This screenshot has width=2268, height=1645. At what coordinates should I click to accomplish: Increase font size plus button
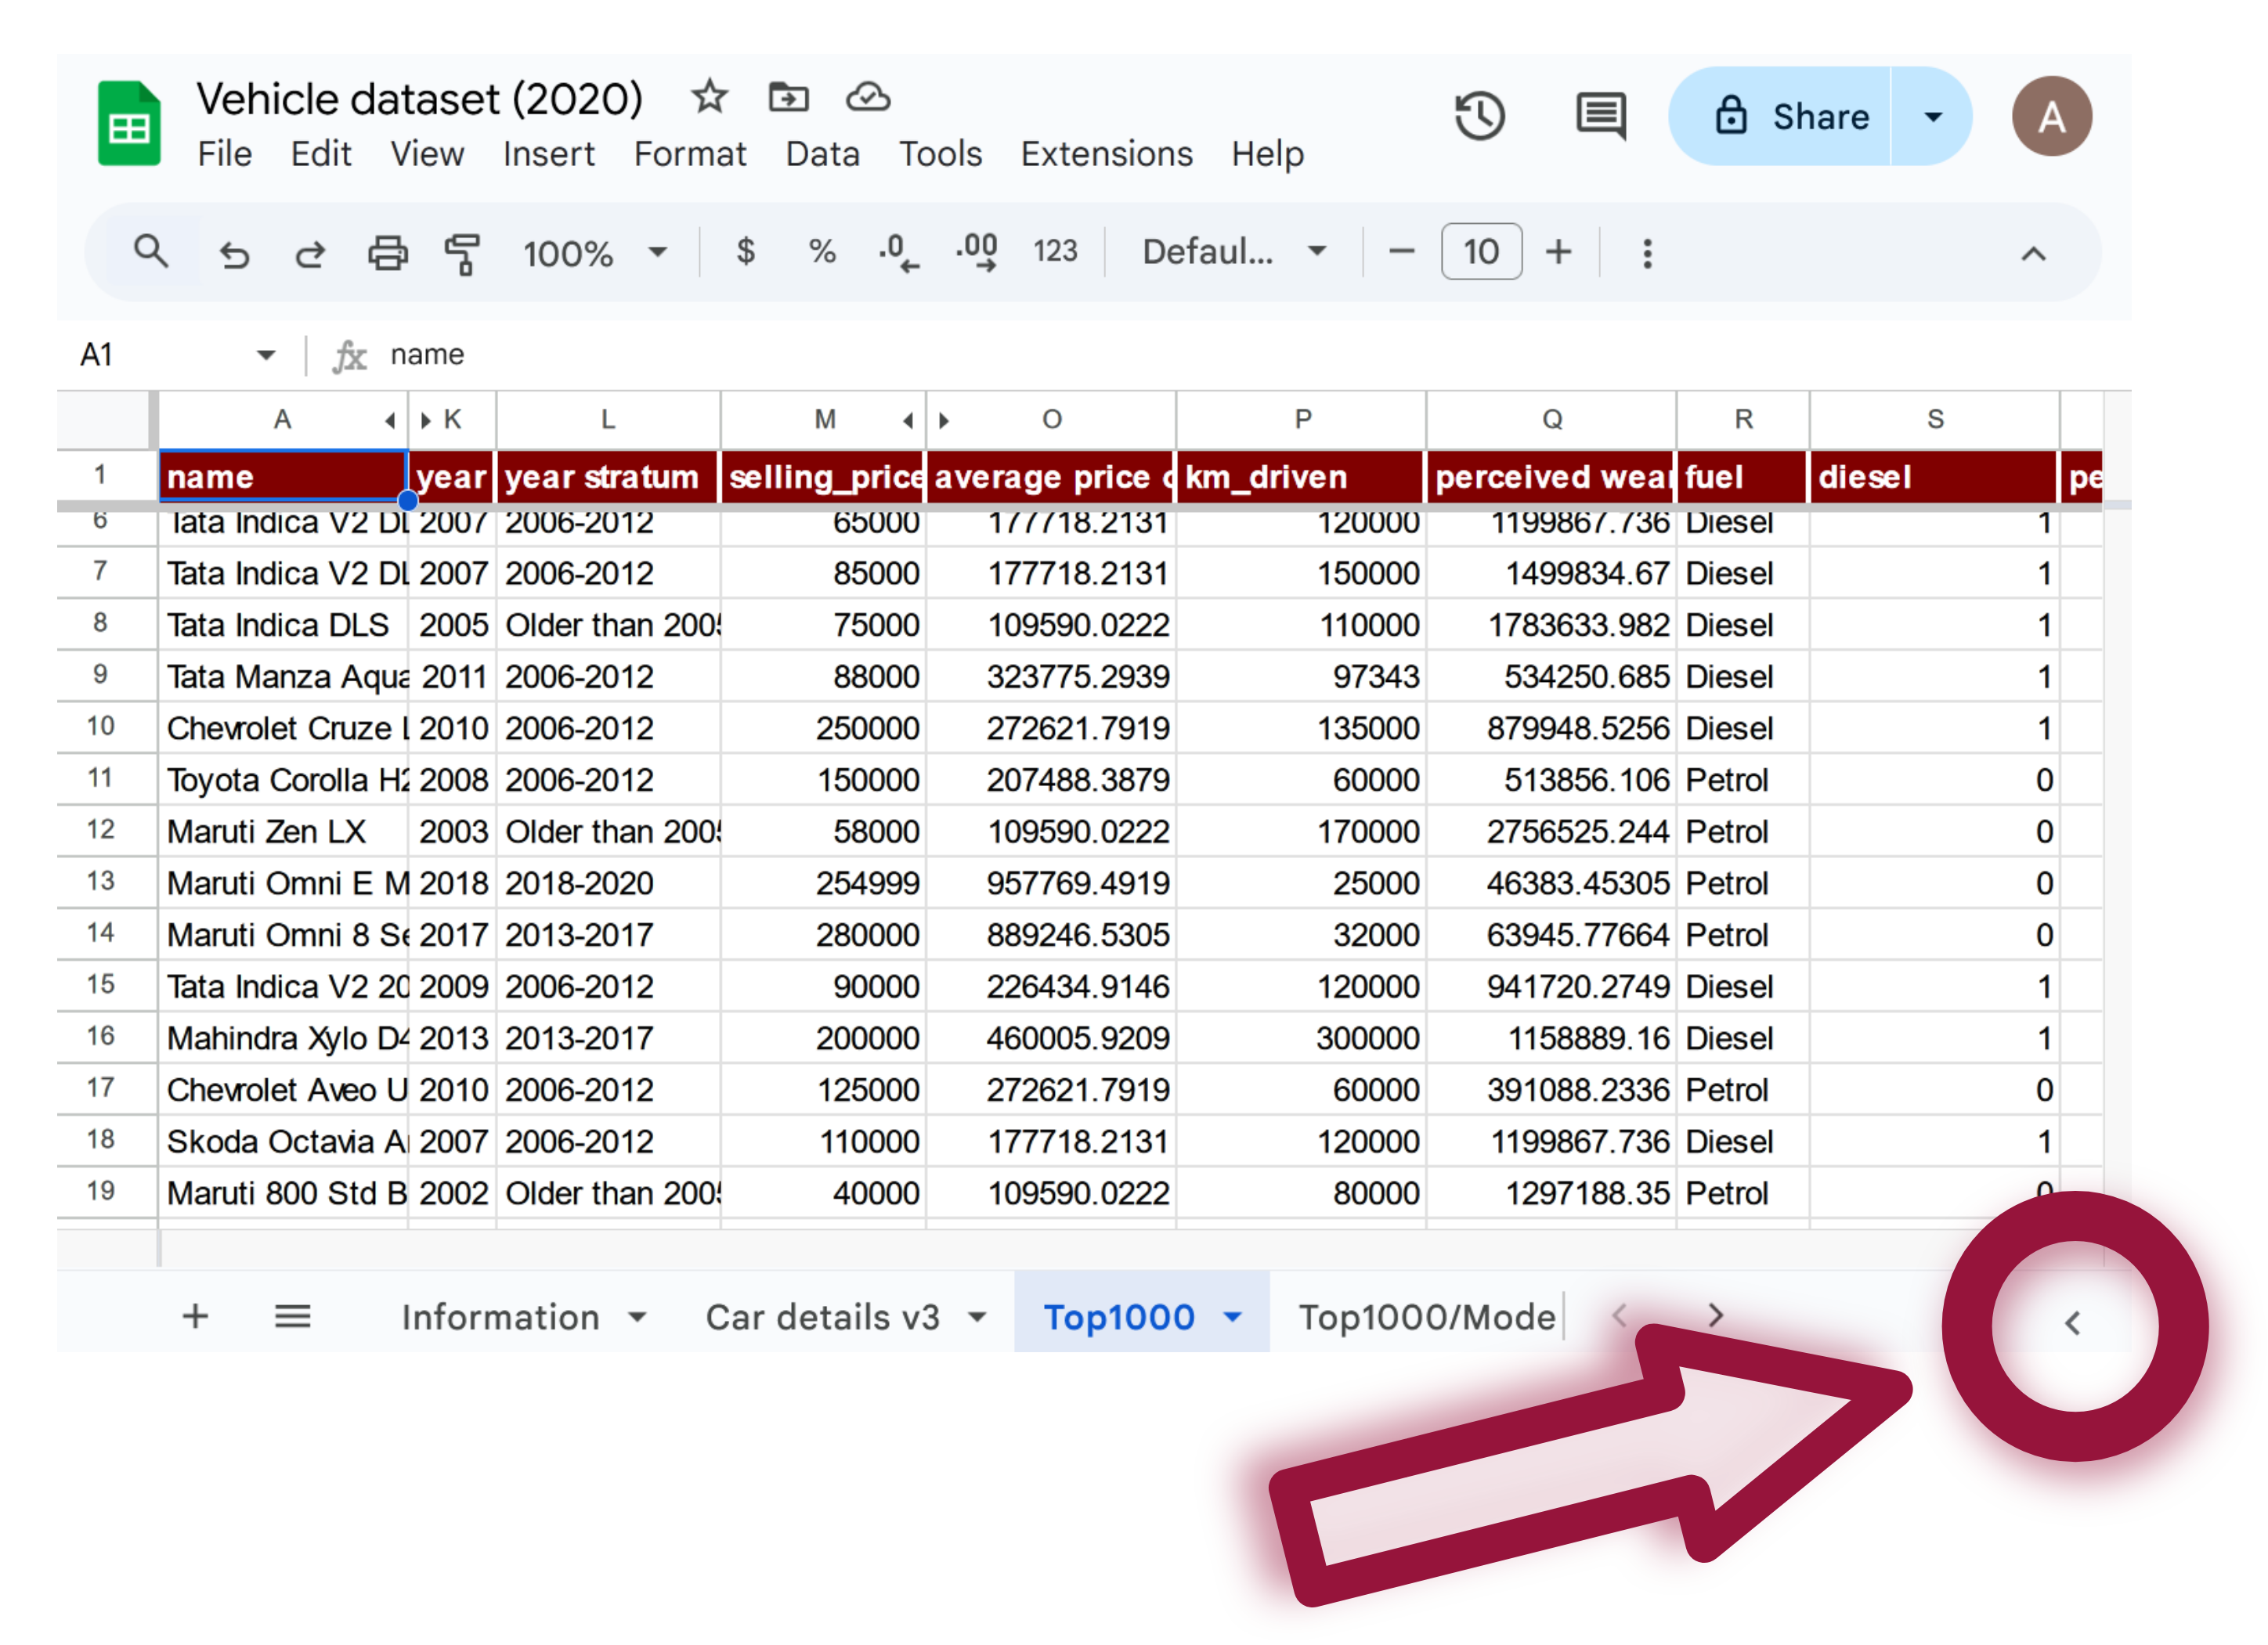click(1558, 252)
